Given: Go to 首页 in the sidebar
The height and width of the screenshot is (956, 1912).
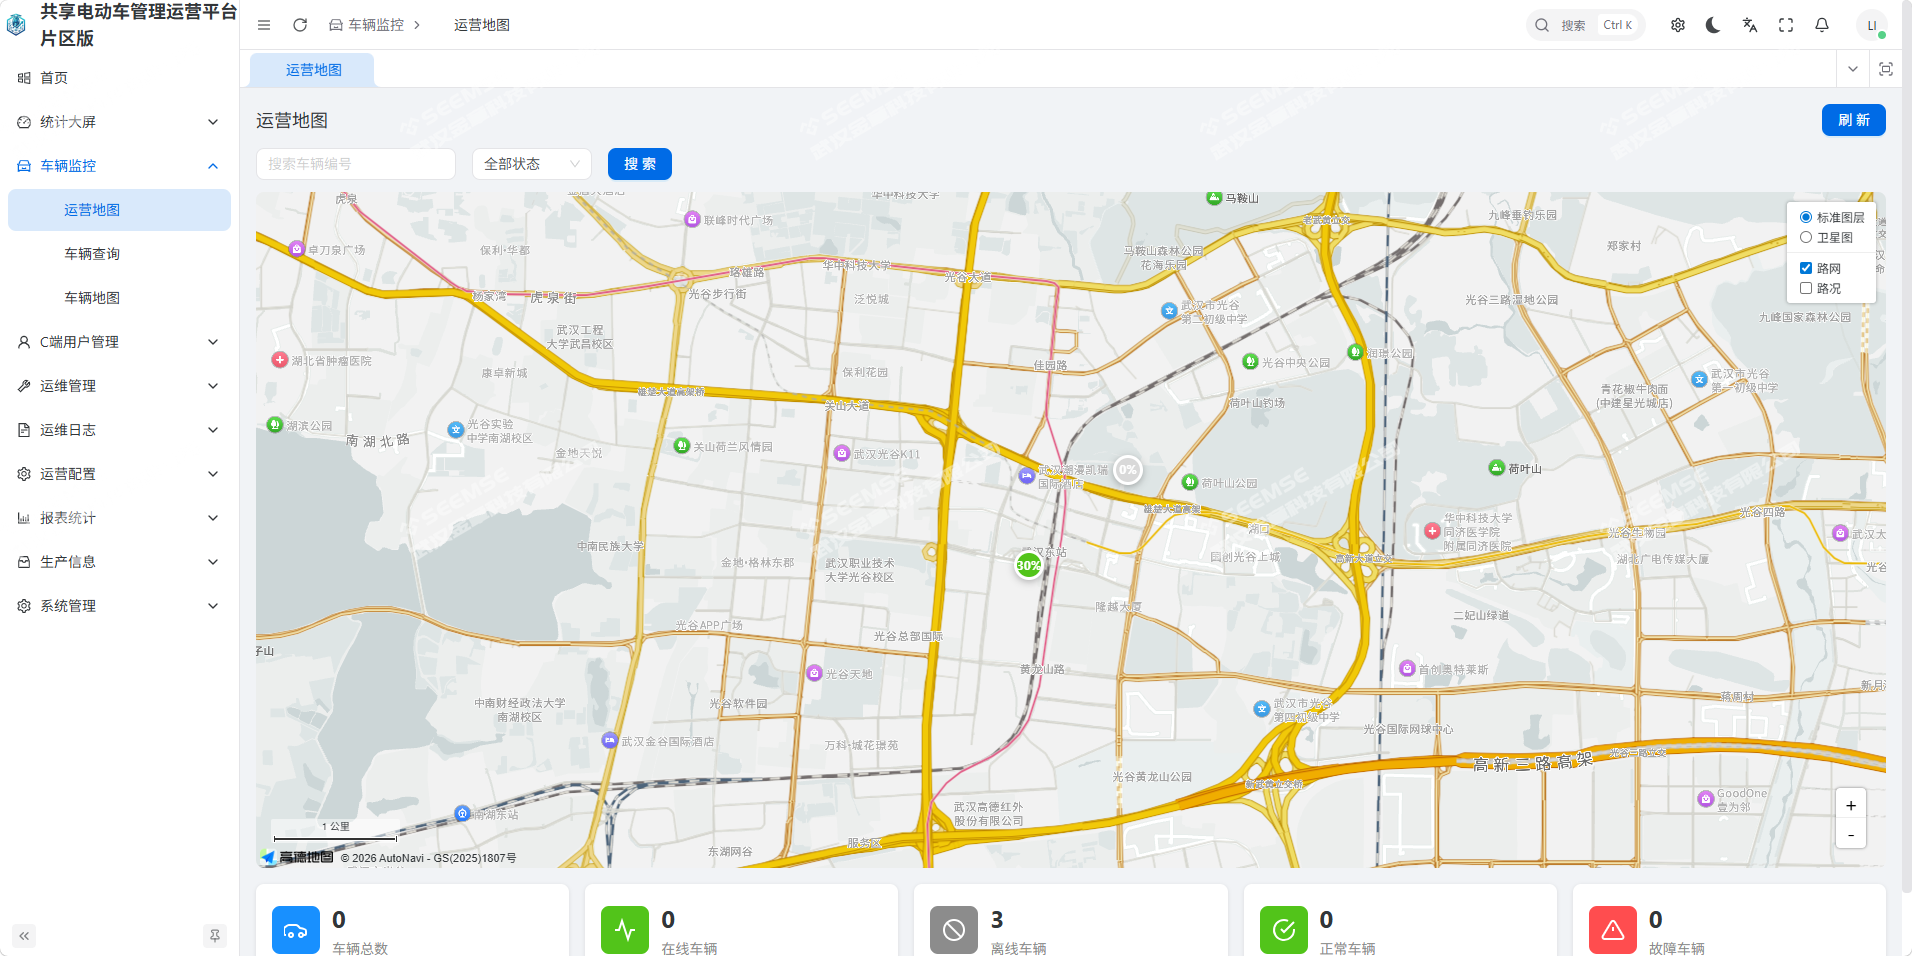Looking at the screenshot, I should click(120, 78).
